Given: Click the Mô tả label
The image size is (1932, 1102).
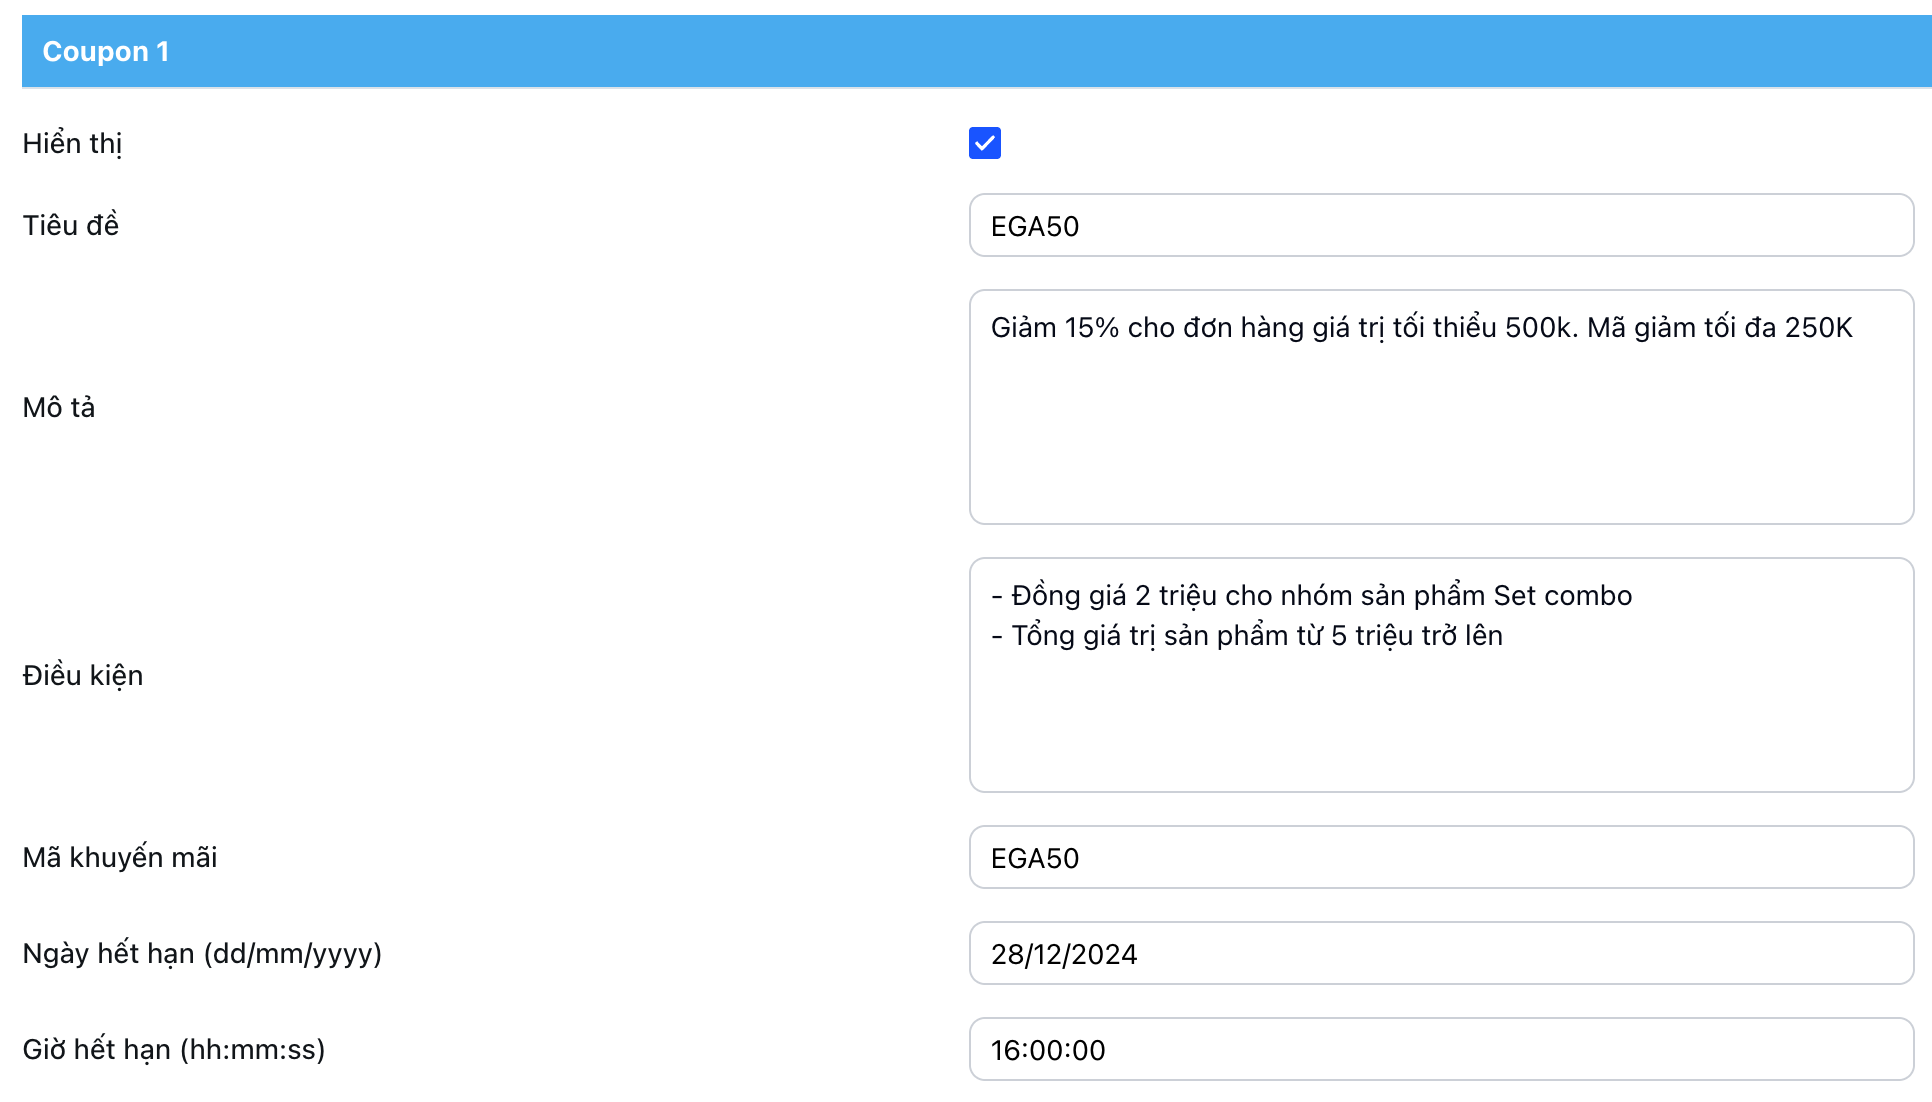Looking at the screenshot, I should click(58, 408).
